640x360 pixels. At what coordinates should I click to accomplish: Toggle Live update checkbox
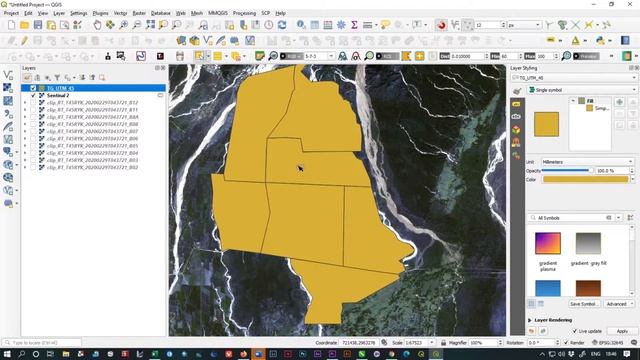pyautogui.click(x=575, y=331)
